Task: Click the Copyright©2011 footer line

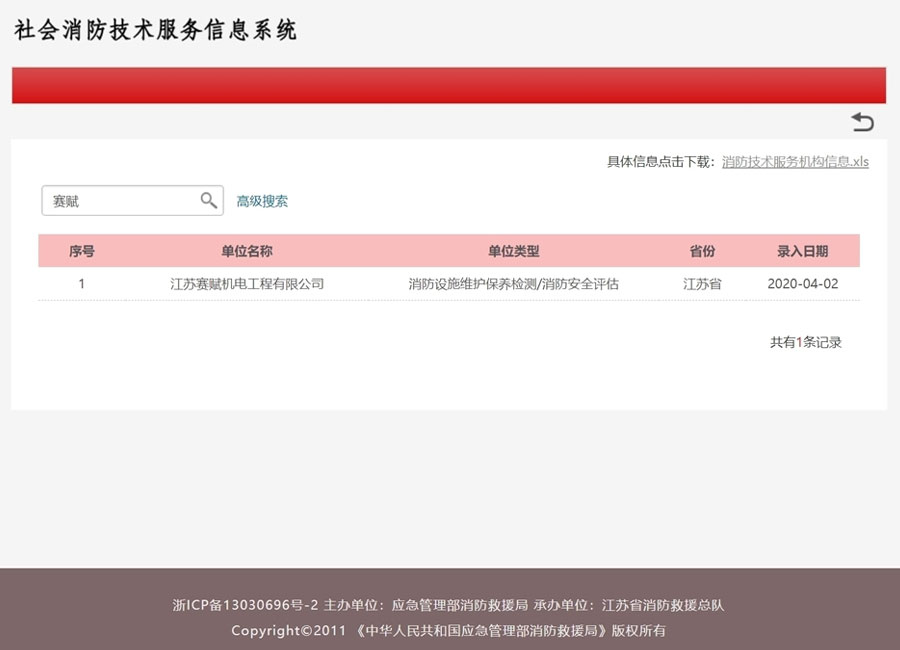Action: [448, 630]
